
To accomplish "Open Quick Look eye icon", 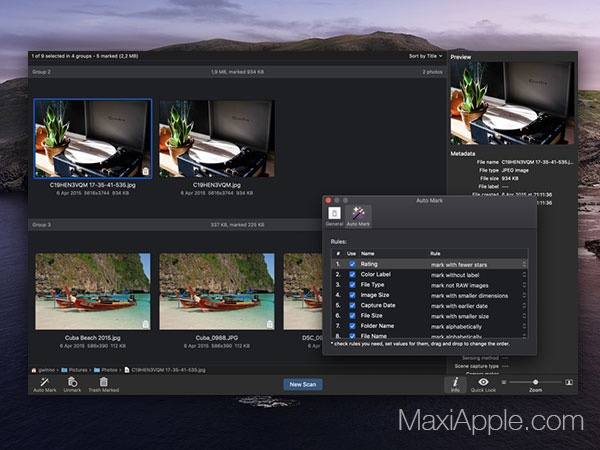I will coord(483,384).
